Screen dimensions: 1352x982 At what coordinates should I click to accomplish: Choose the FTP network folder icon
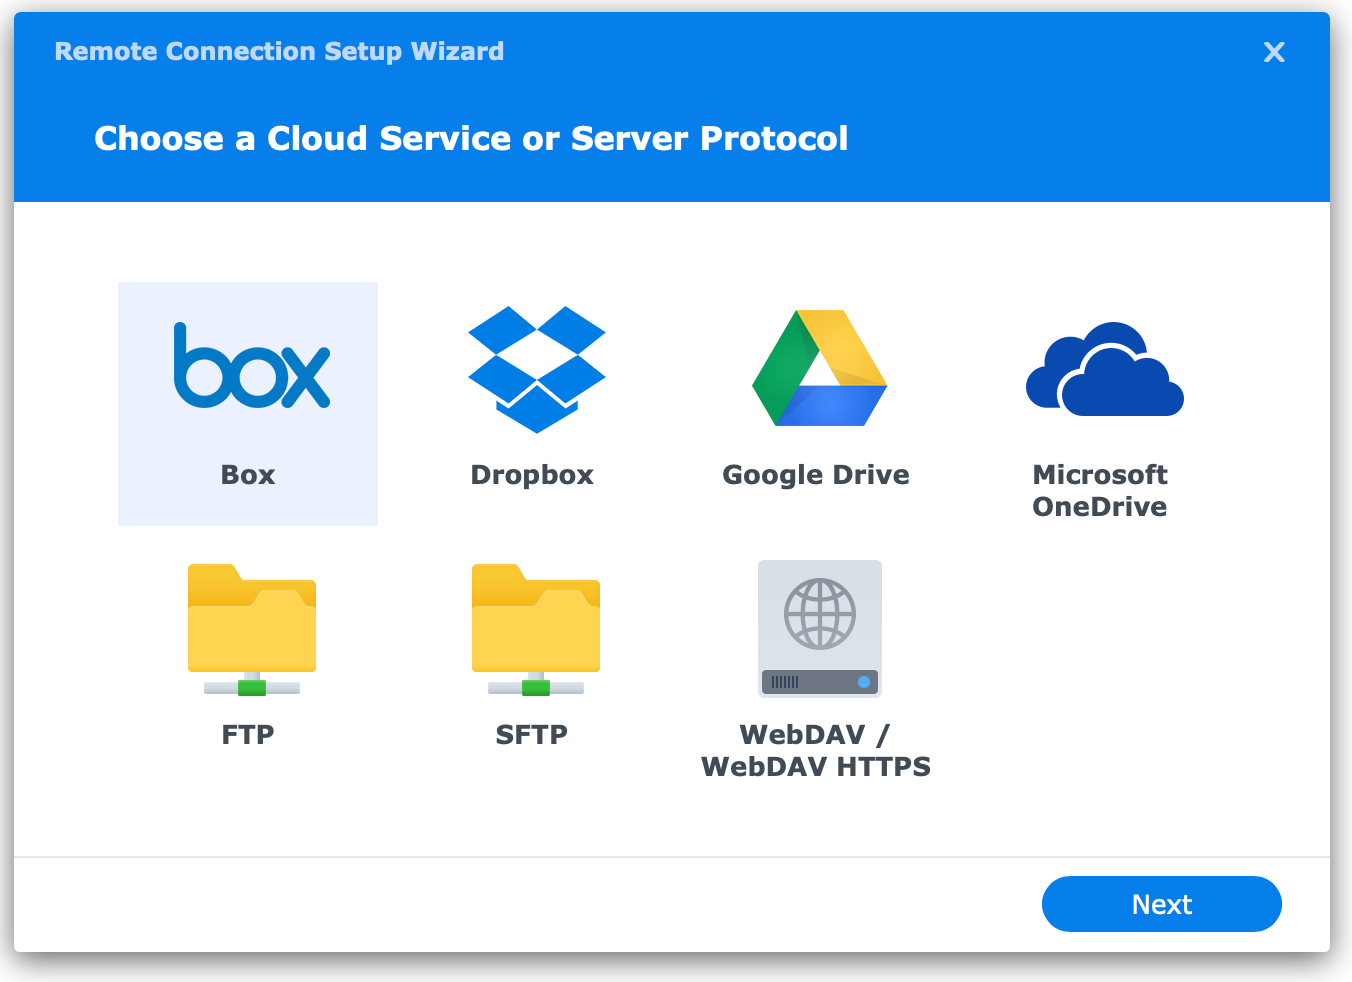point(252,630)
